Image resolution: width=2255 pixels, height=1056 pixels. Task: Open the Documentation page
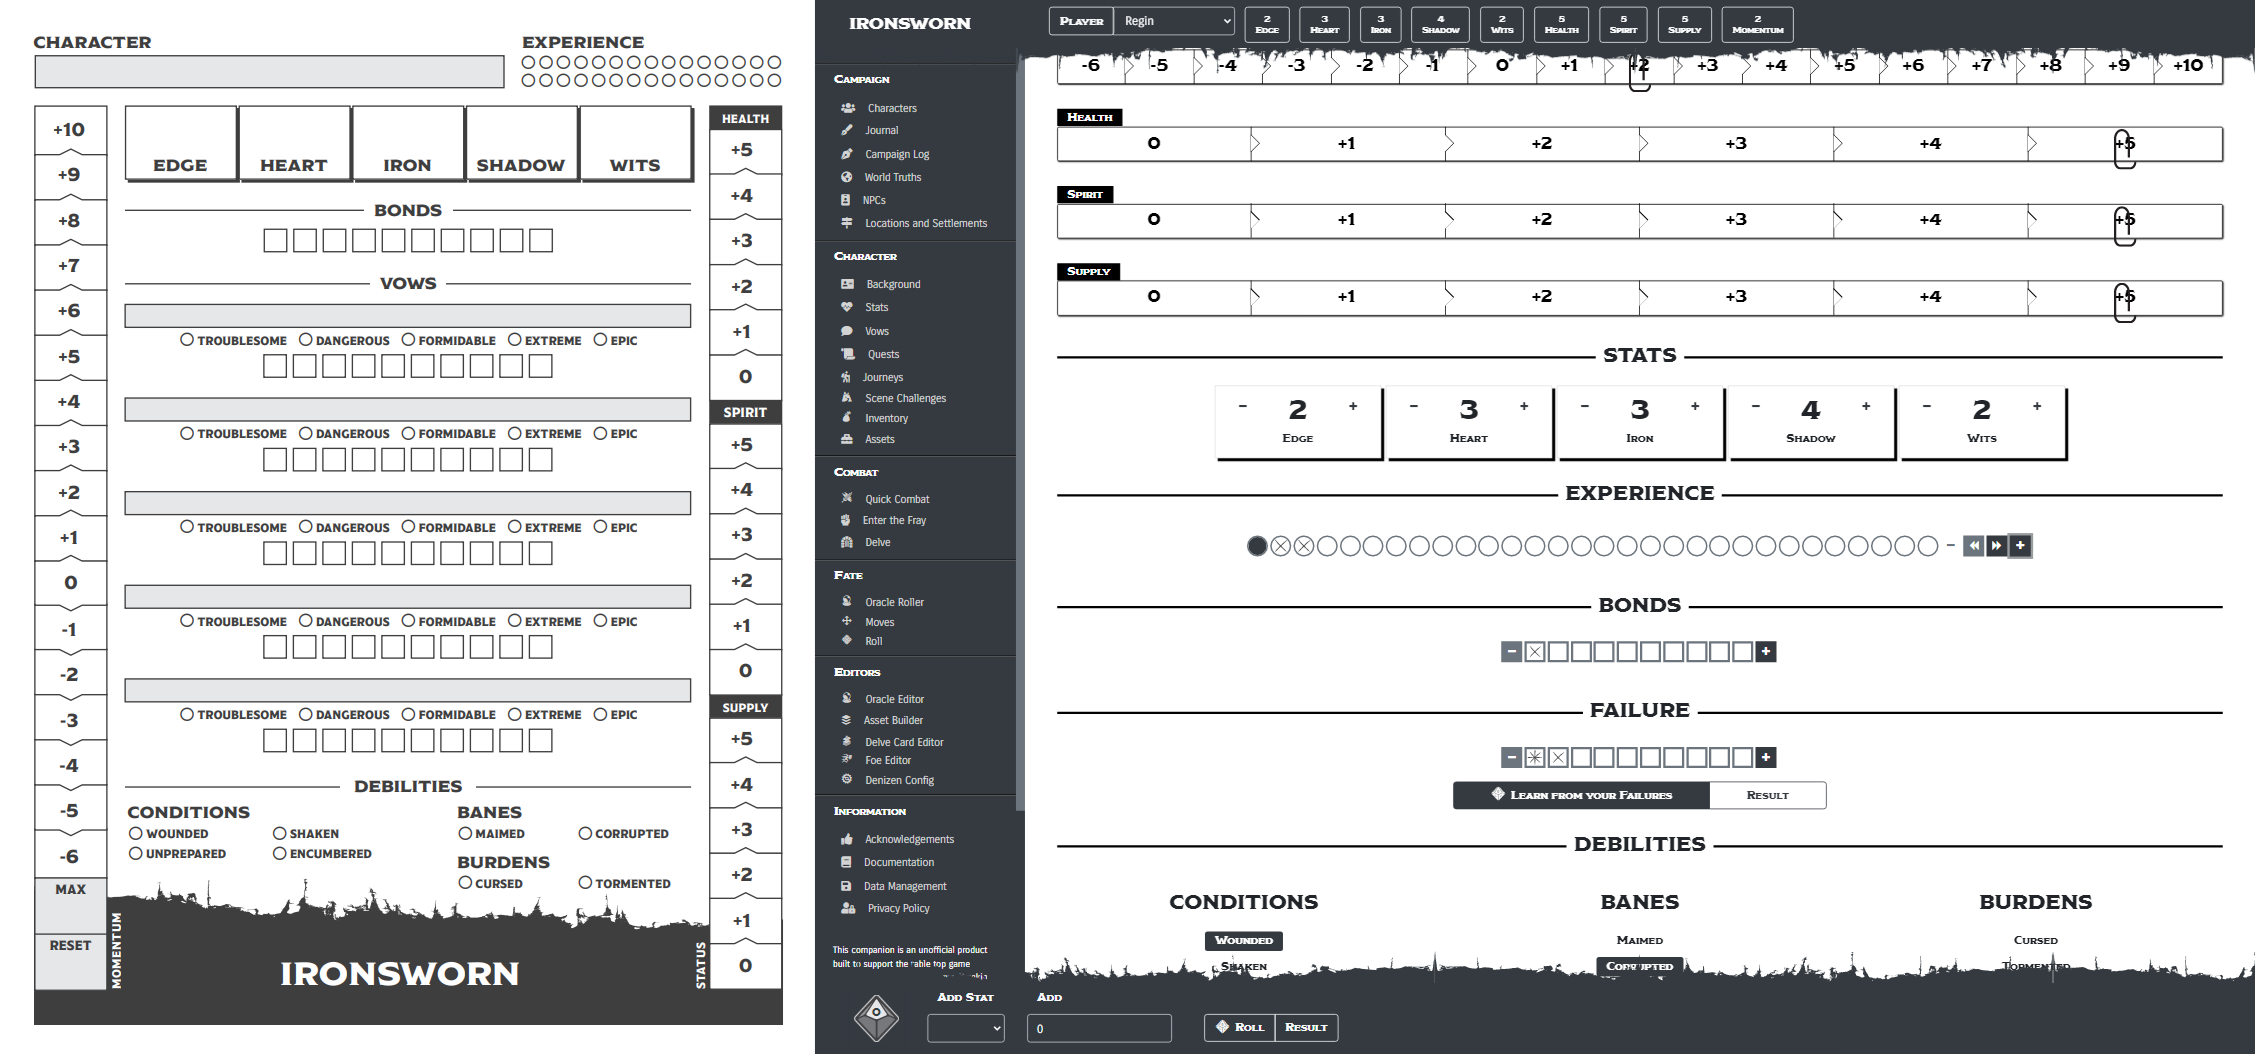[899, 862]
